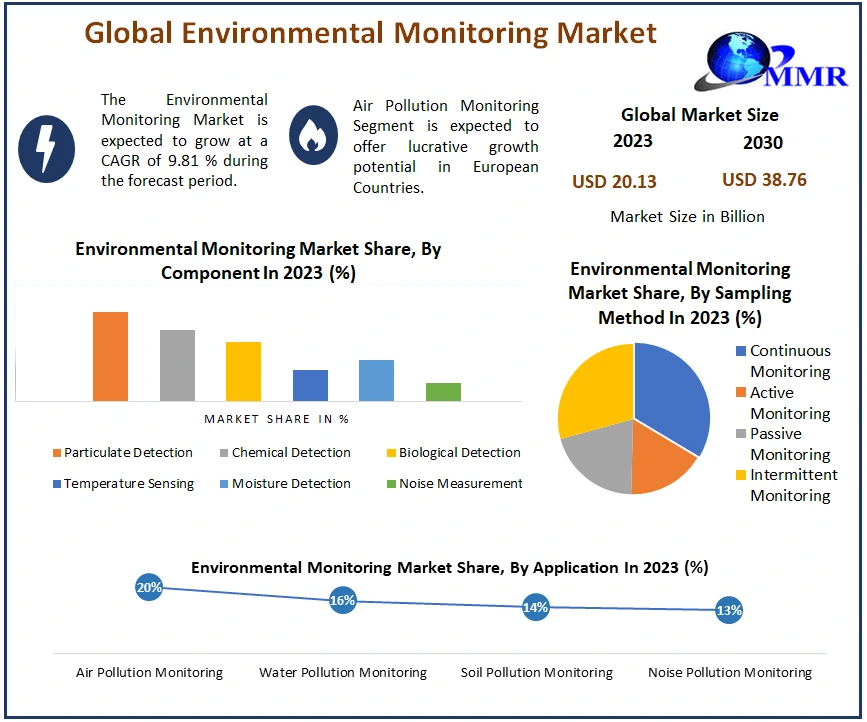The image size is (867, 722).
Task: Select the 13% Noise Pollution data marker
Action: 729,611
